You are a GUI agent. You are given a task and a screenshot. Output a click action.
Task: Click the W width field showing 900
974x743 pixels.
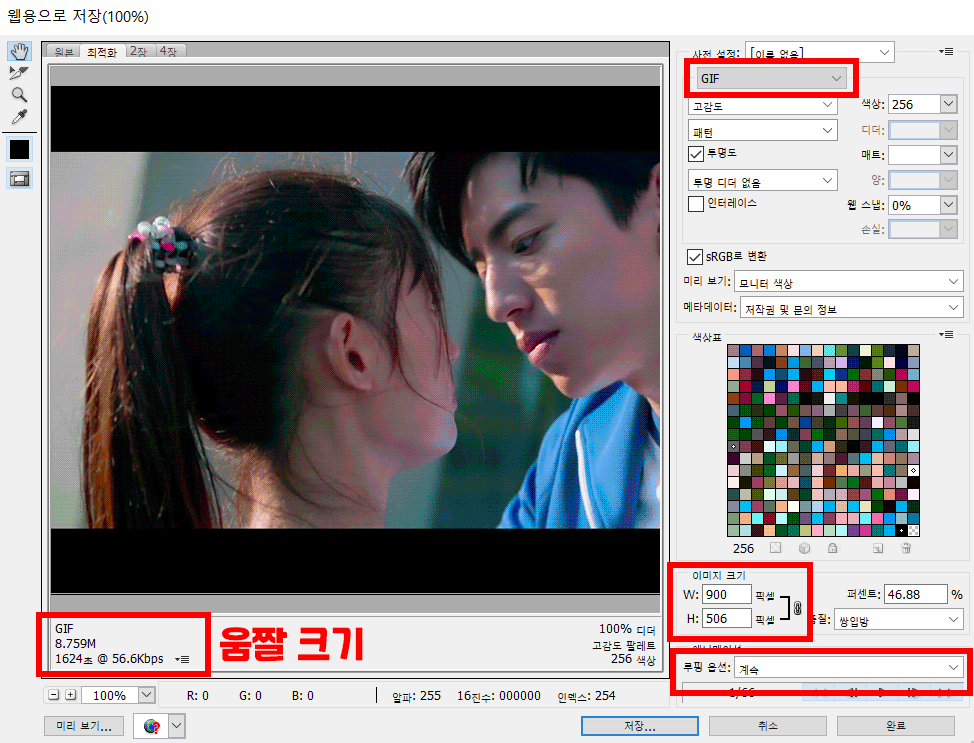tap(727, 595)
